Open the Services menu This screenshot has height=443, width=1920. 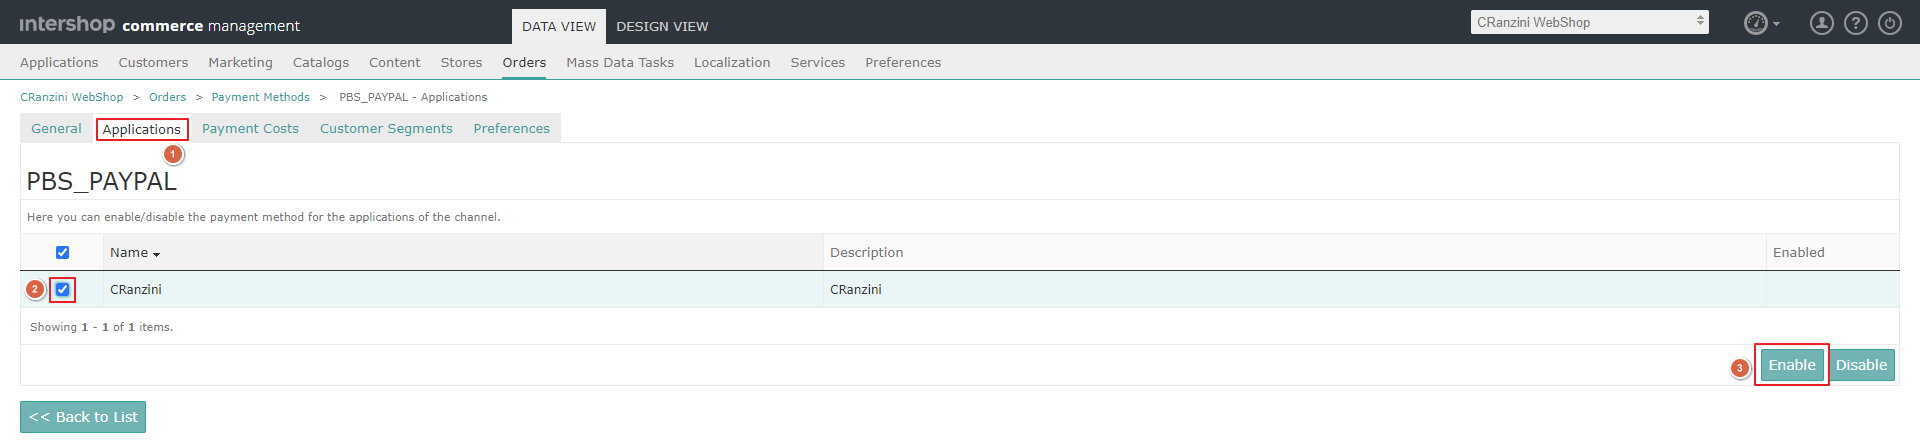pyautogui.click(x=817, y=62)
